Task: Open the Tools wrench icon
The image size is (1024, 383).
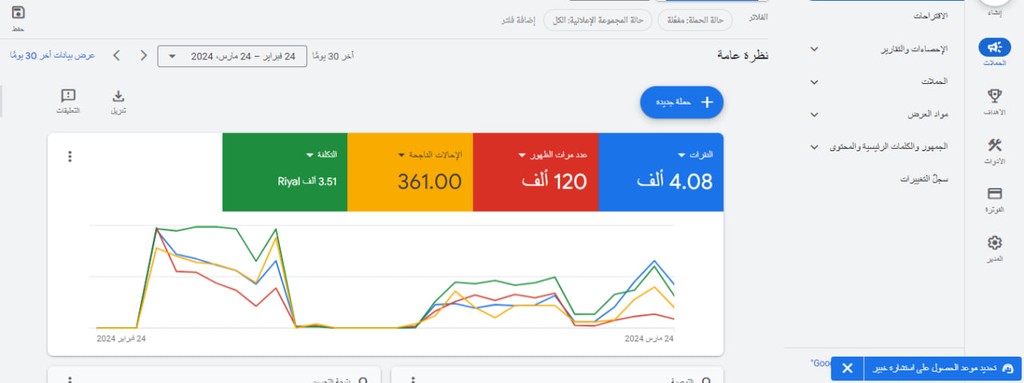Action: tap(994, 145)
